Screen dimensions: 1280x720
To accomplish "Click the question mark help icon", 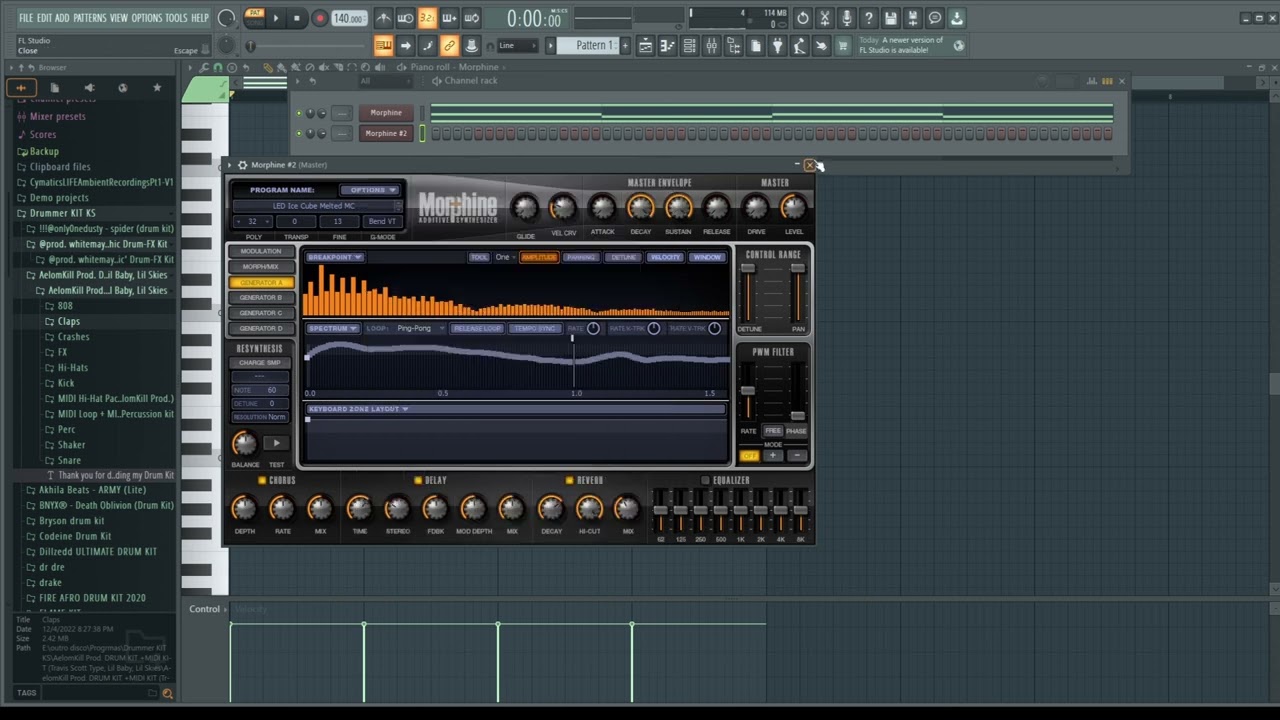I will 868,18.
